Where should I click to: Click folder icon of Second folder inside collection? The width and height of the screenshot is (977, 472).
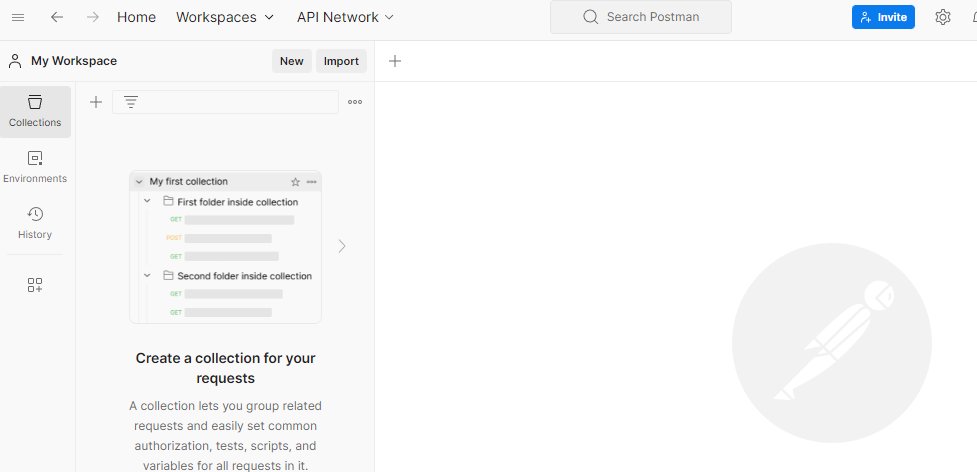point(168,275)
